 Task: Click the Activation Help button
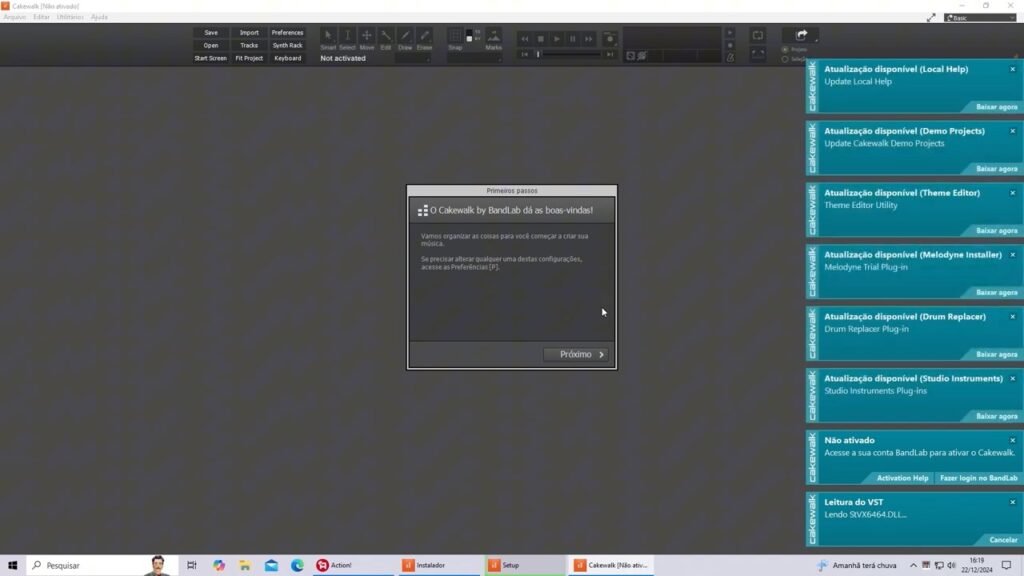click(903, 478)
